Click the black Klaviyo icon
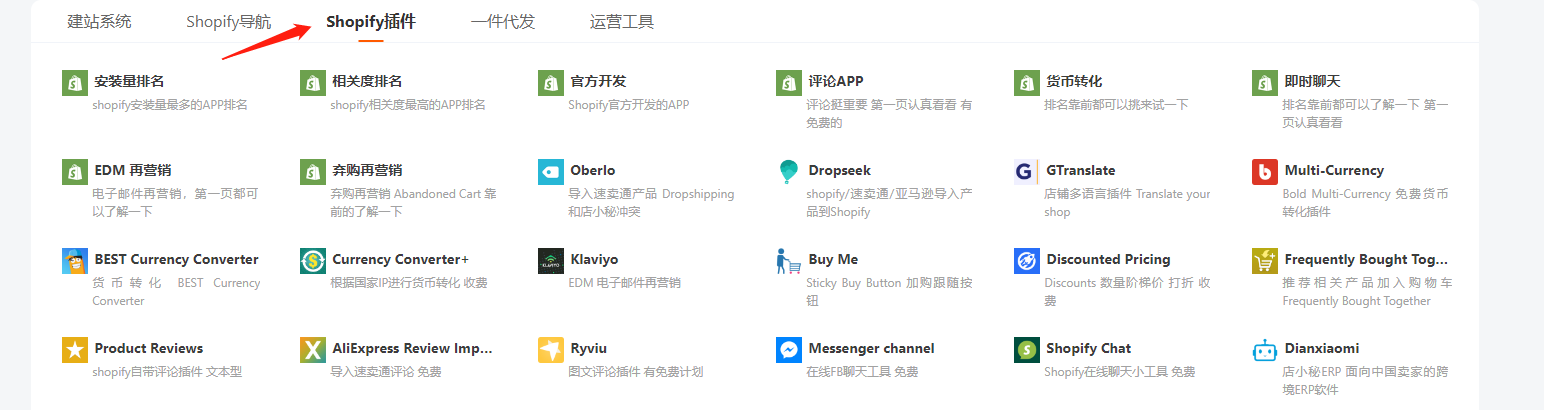The image size is (1544, 410). (x=551, y=261)
